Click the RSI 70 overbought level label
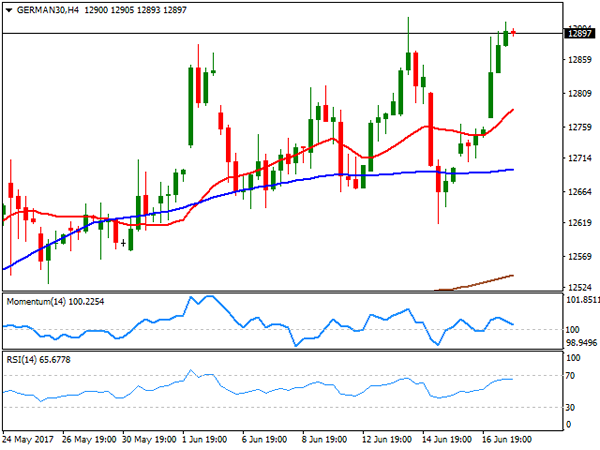Screen dimensions: 600x450 [571, 376]
